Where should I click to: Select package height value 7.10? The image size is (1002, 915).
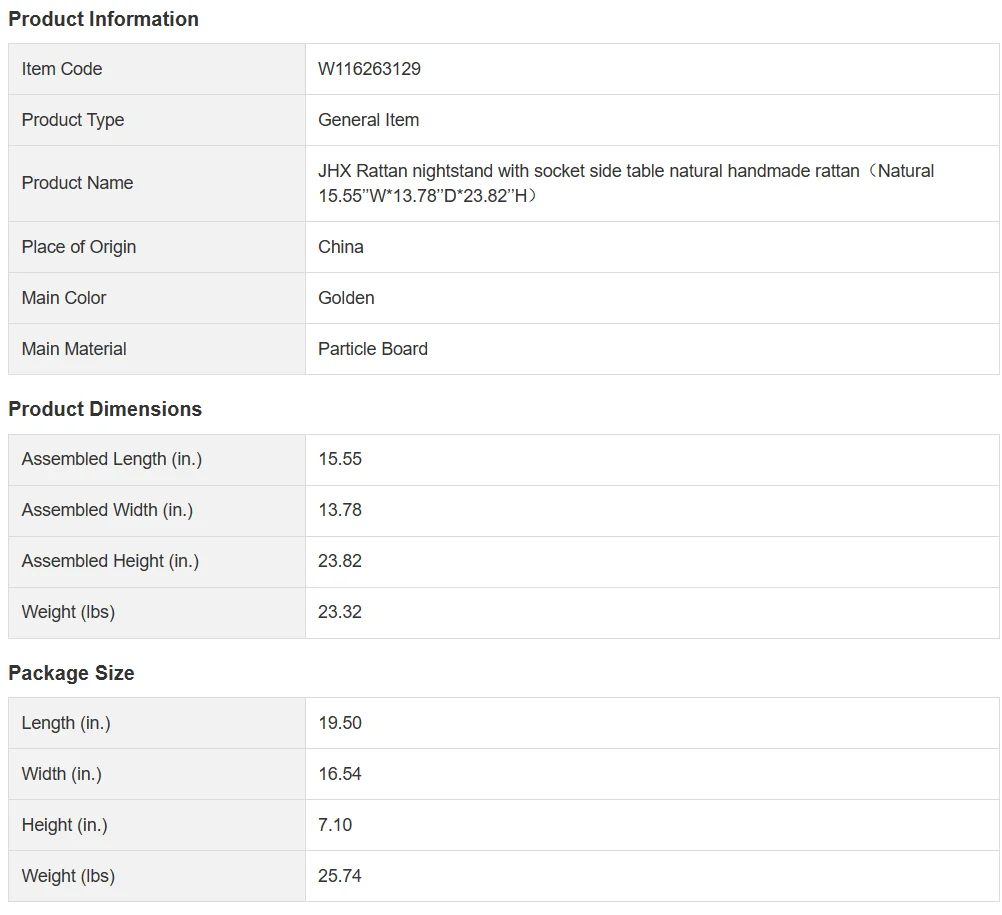tap(335, 825)
